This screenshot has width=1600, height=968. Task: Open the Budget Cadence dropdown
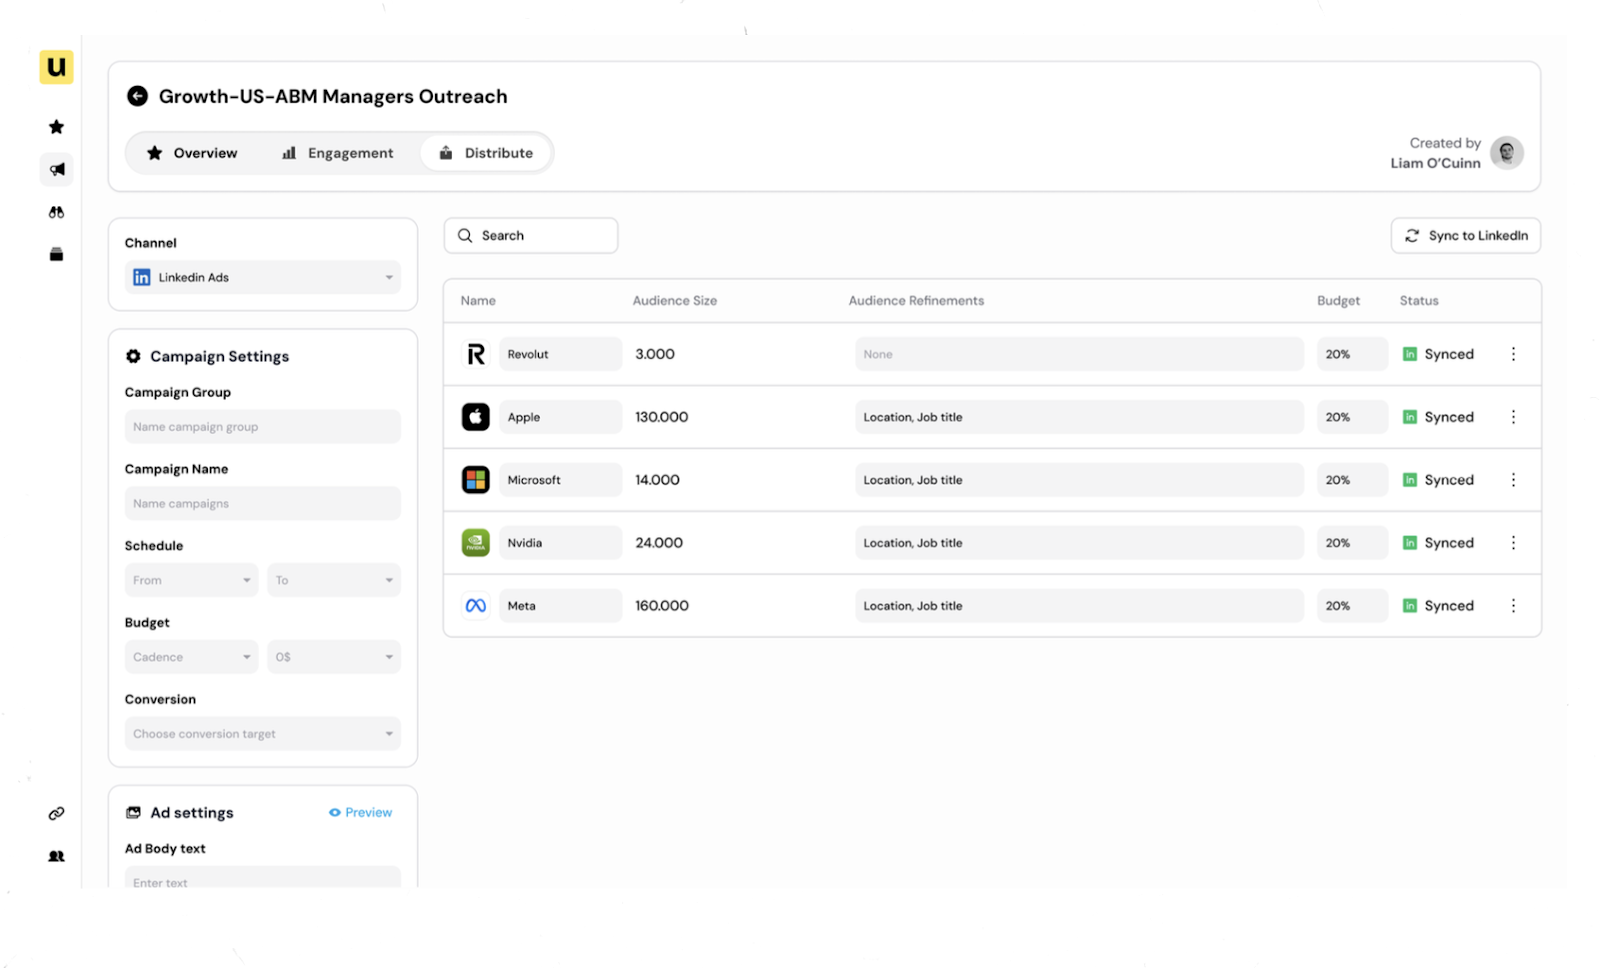point(191,657)
